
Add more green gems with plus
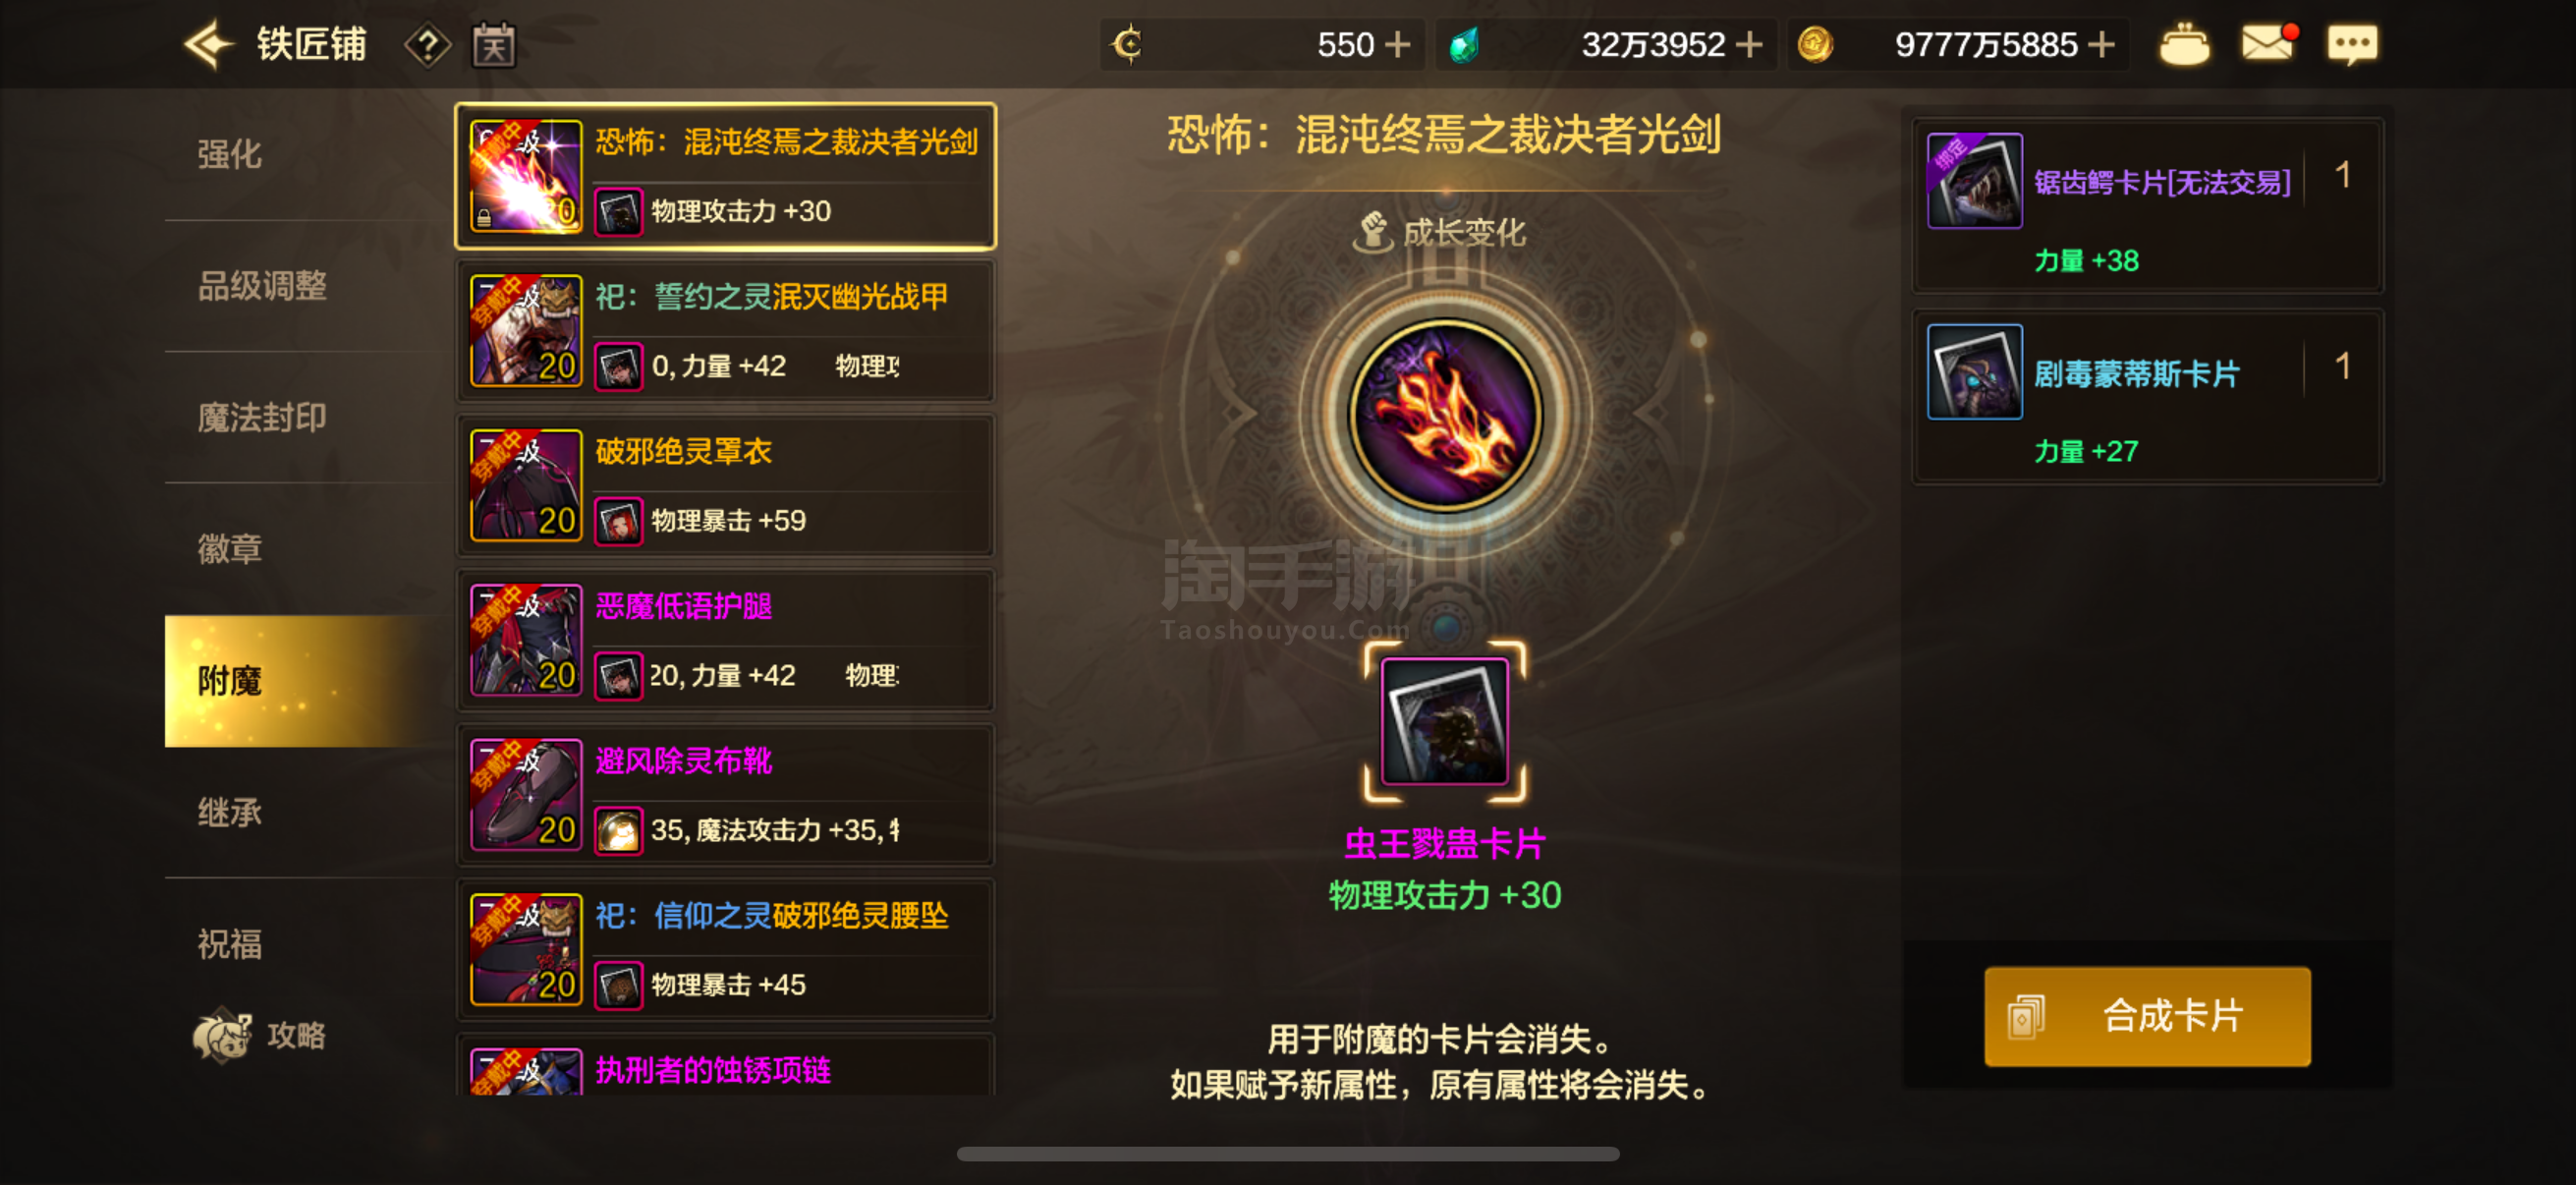coord(1749,45)
